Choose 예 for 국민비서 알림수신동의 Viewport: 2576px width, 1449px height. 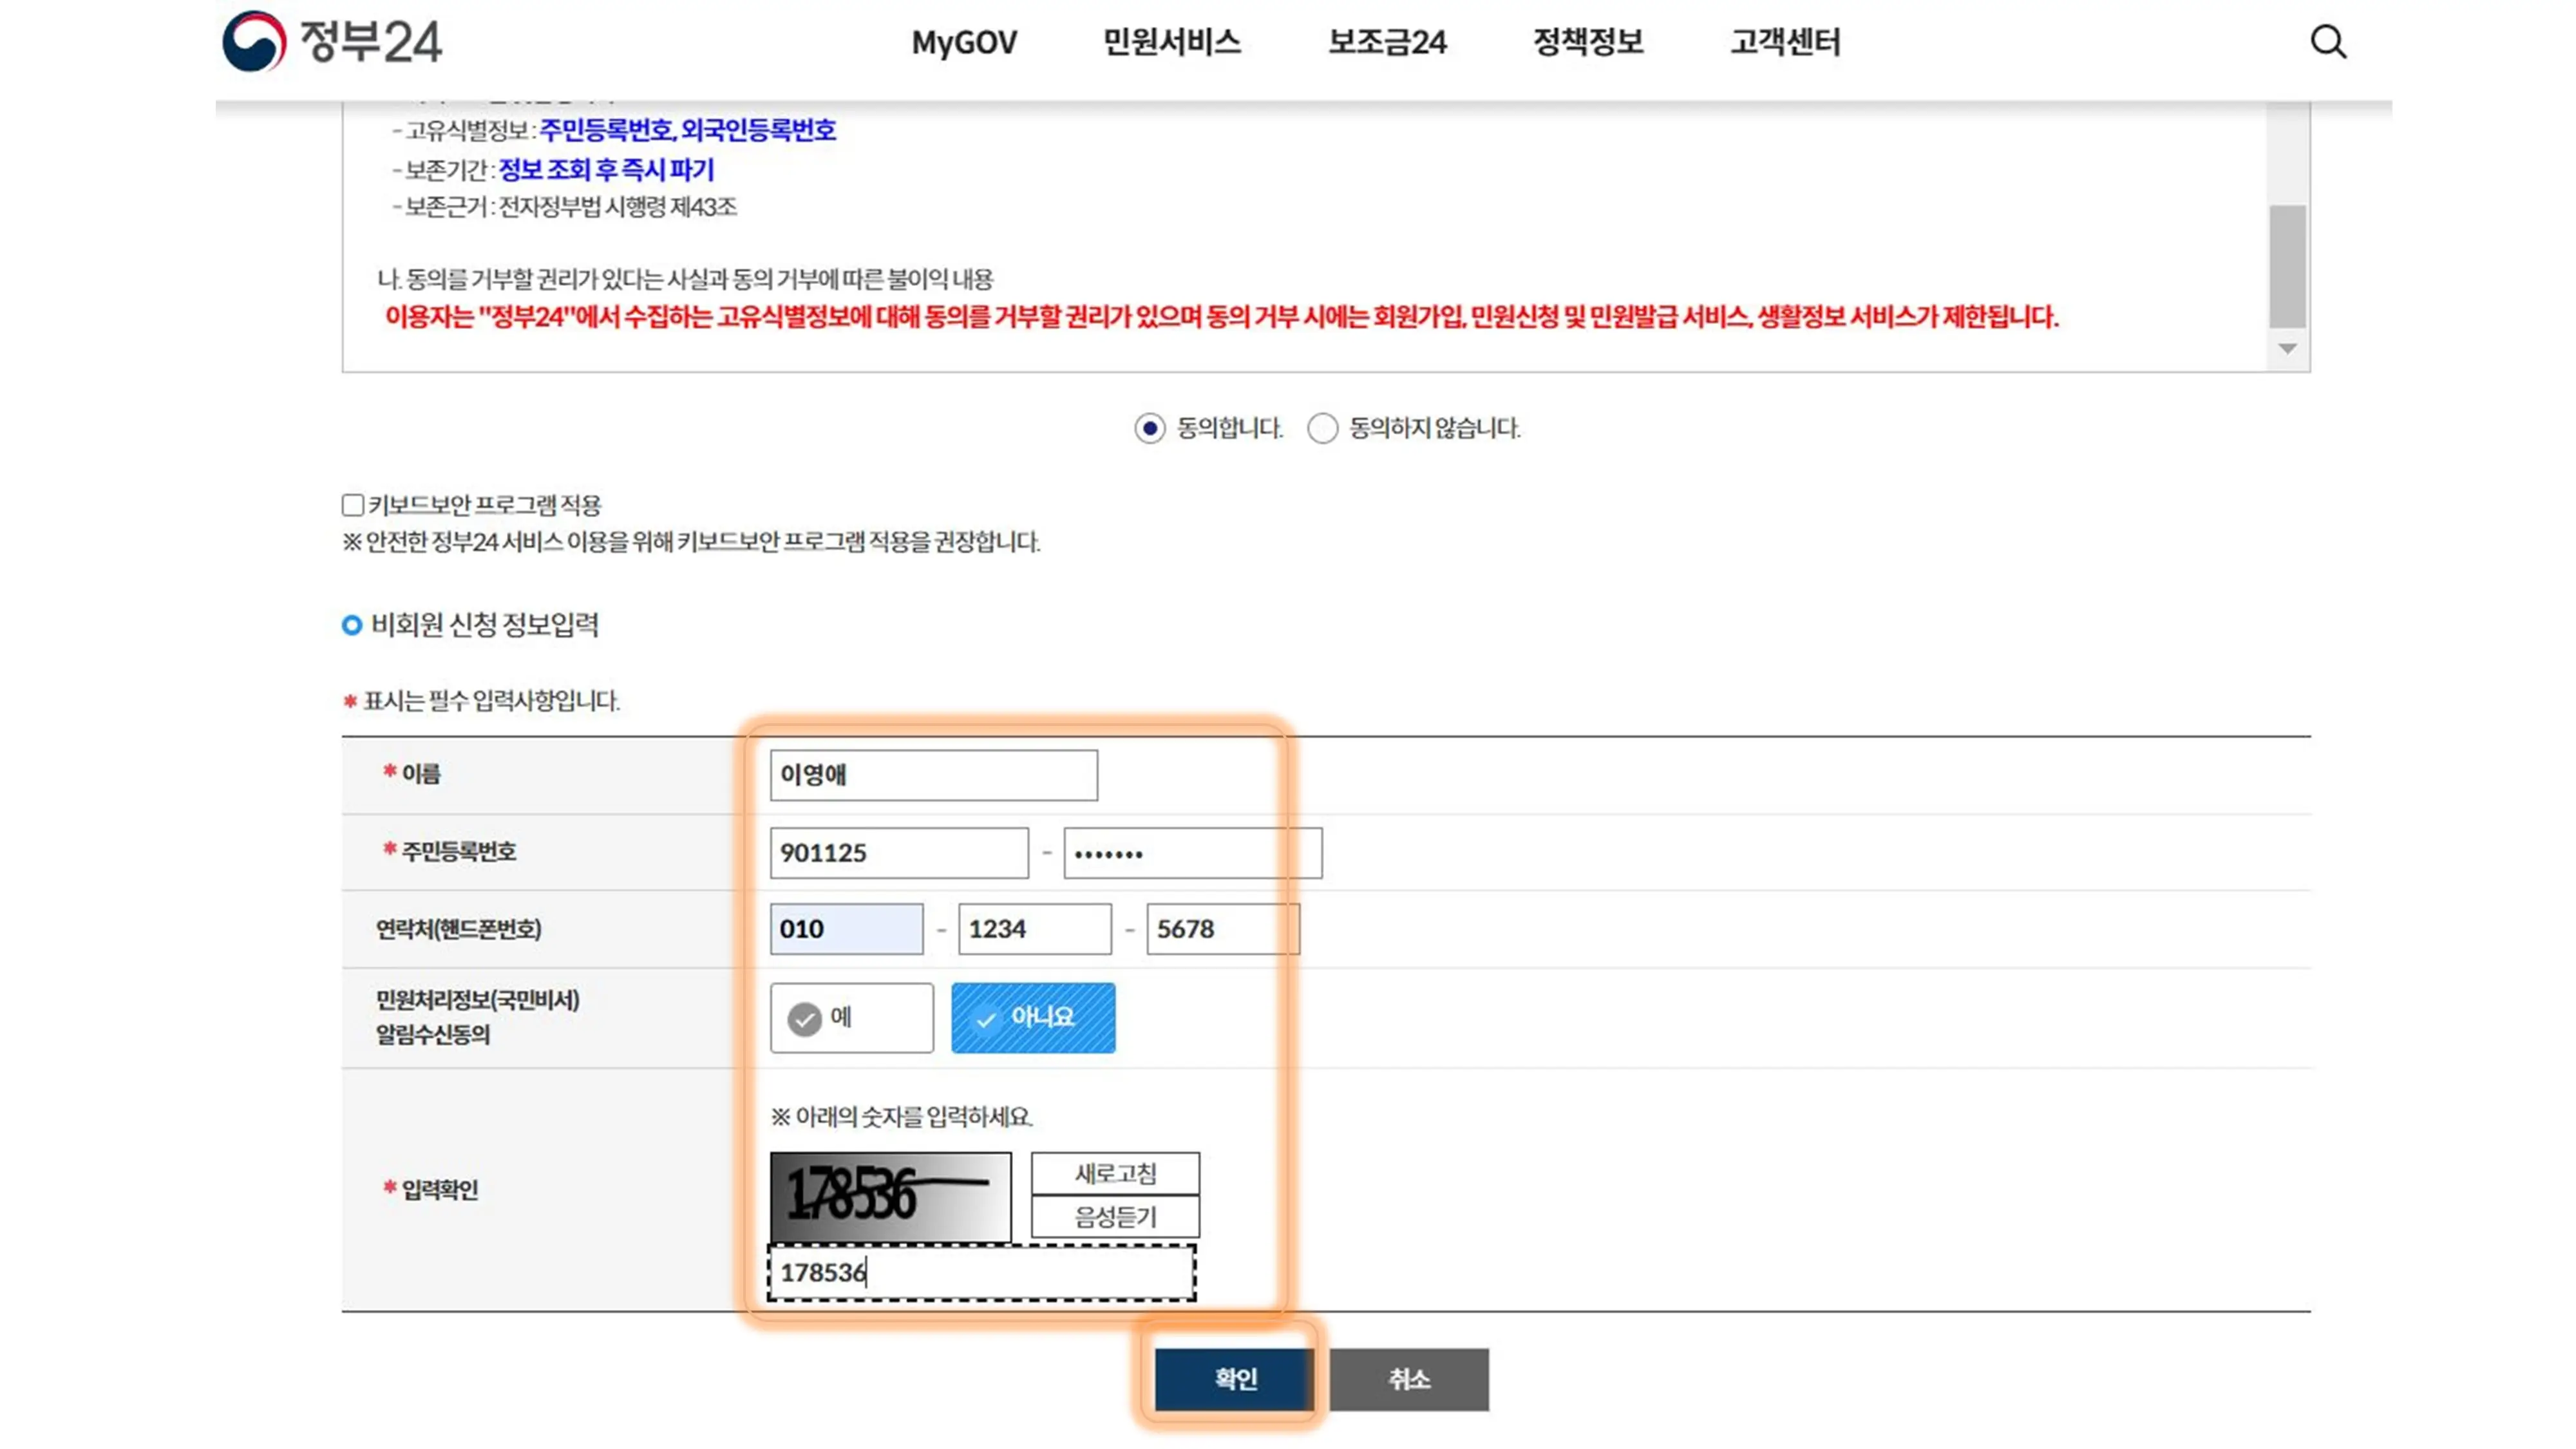pos(851,1017)
